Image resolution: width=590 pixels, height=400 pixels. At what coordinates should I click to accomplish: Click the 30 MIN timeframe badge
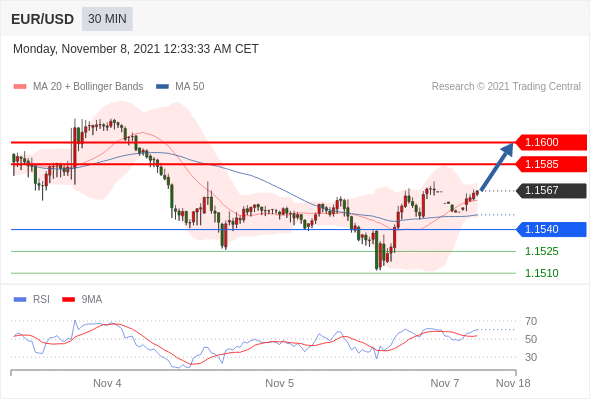pyautogui.click(x=107, y=19)
